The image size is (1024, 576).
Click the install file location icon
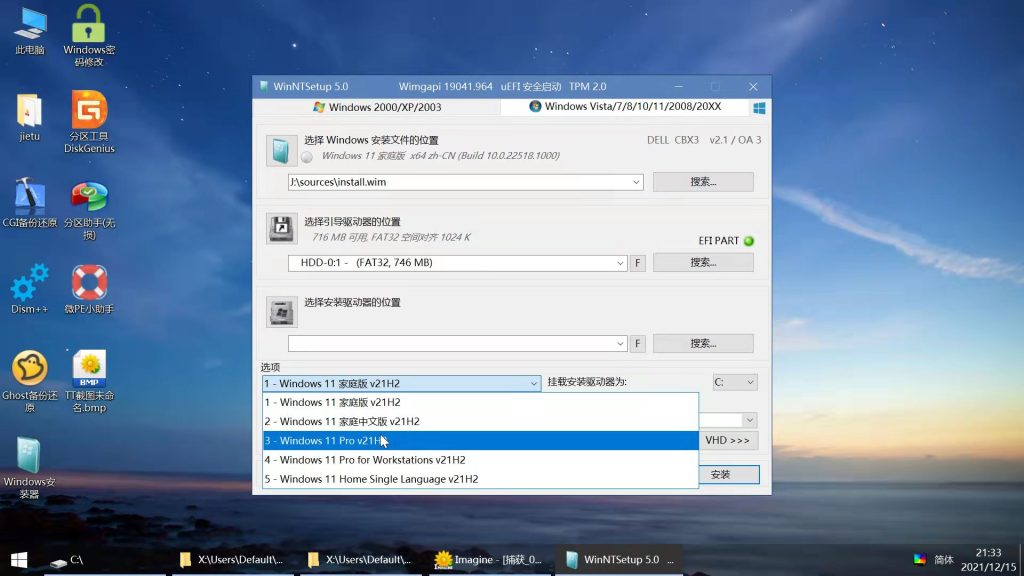coord(281,150)
